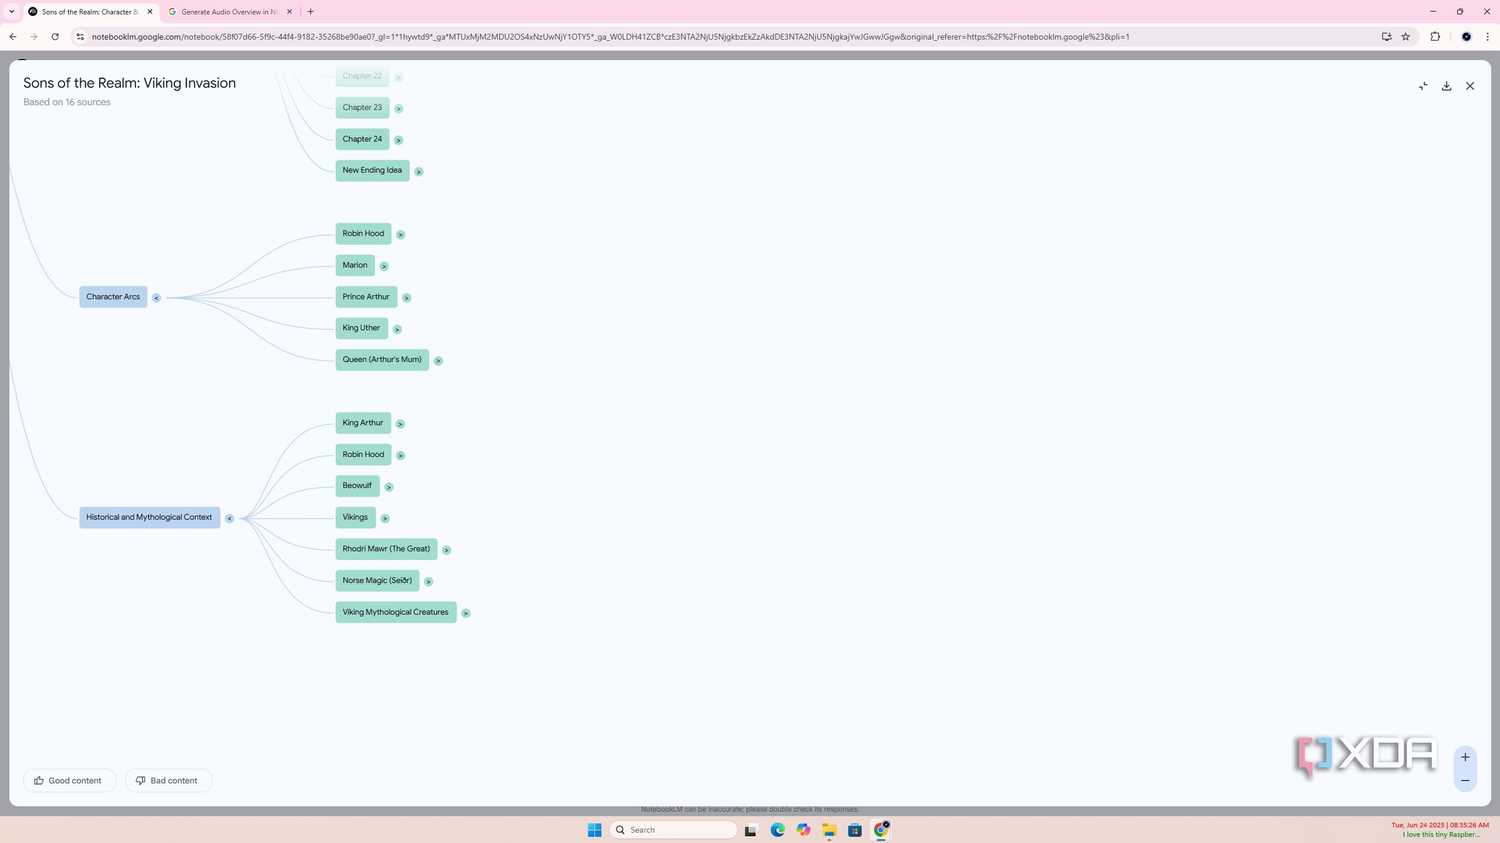Select Historical and Mythological Context node
The image size is (1500, 843).
[x=149, y=517]
